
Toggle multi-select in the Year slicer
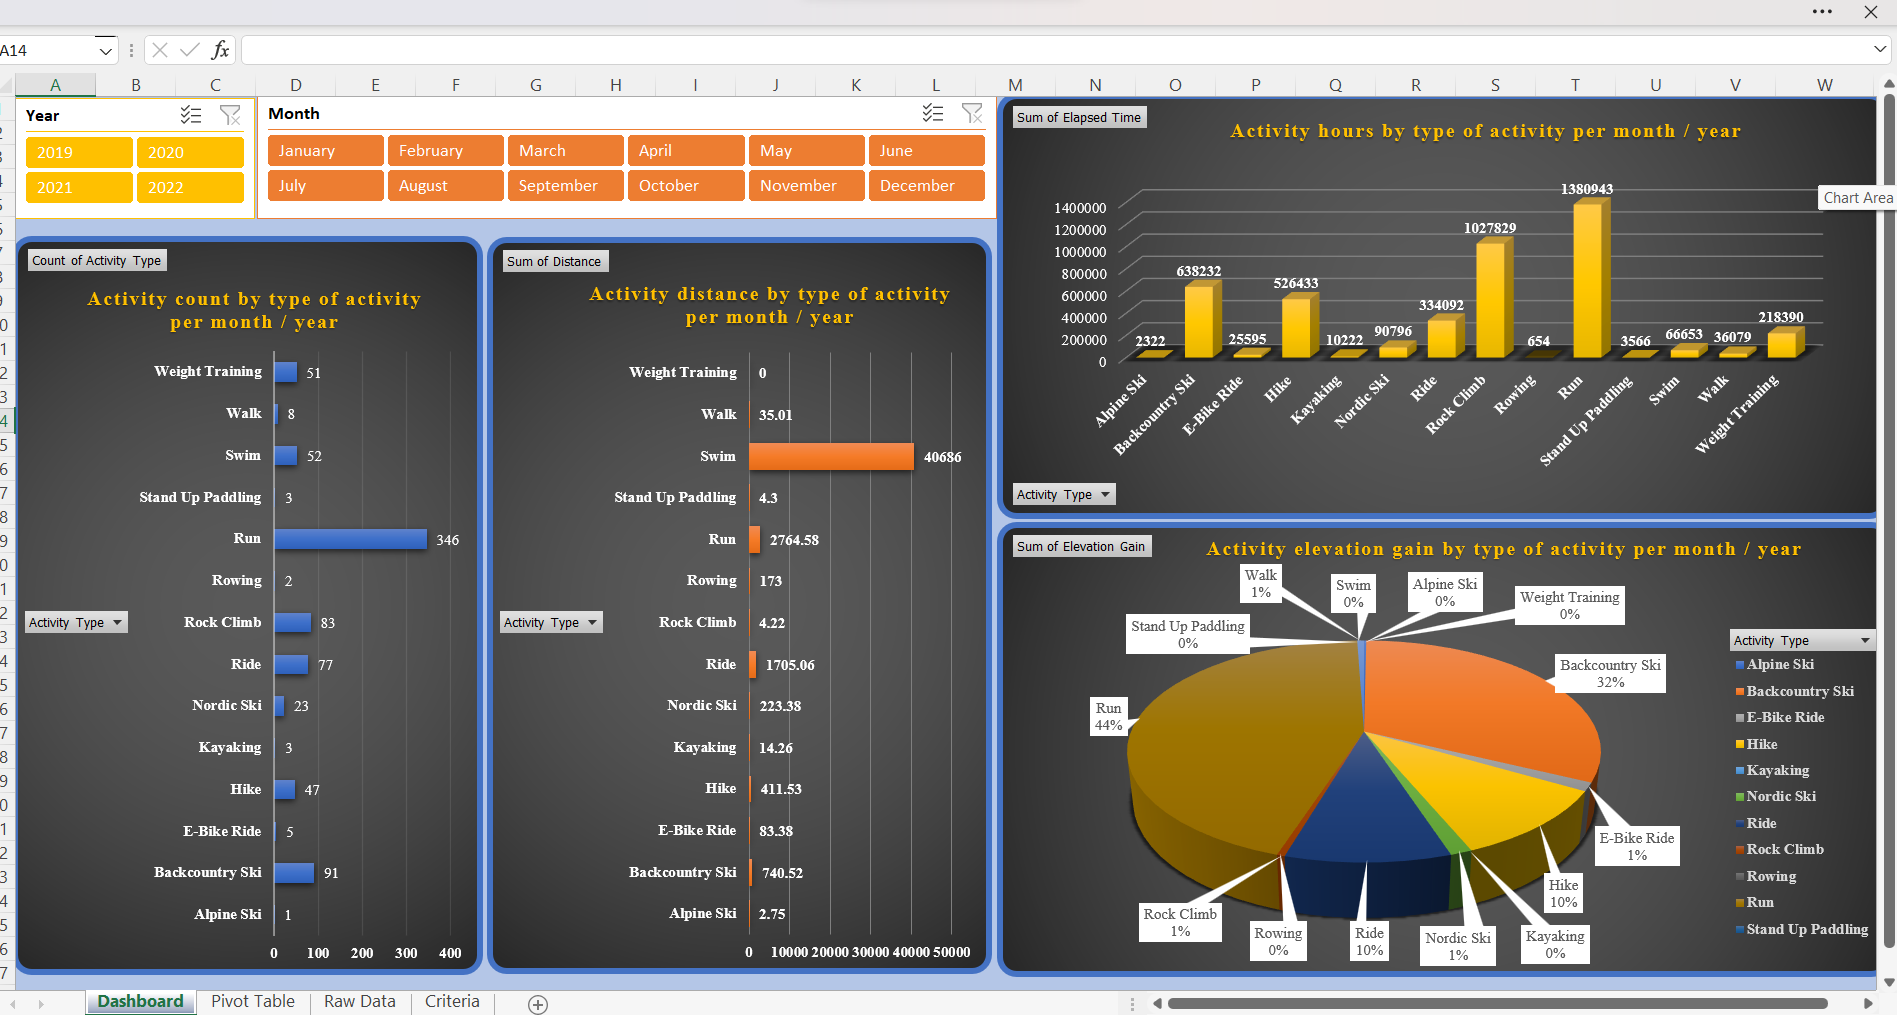191,116
